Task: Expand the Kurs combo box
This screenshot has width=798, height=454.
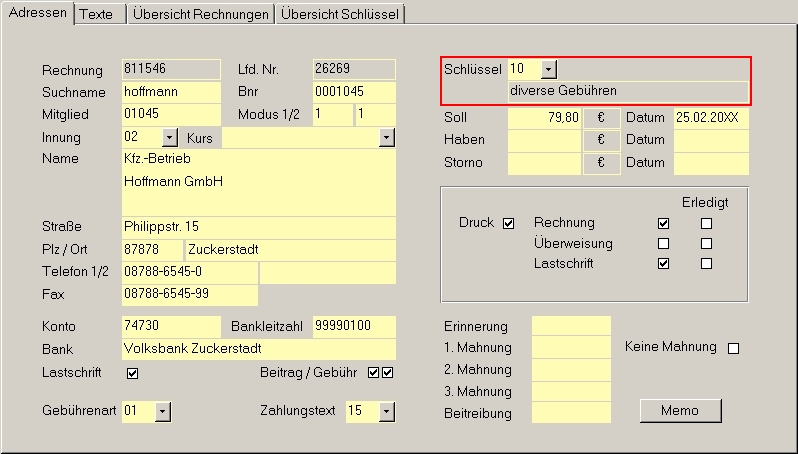Action: click(x=387, y=138)
